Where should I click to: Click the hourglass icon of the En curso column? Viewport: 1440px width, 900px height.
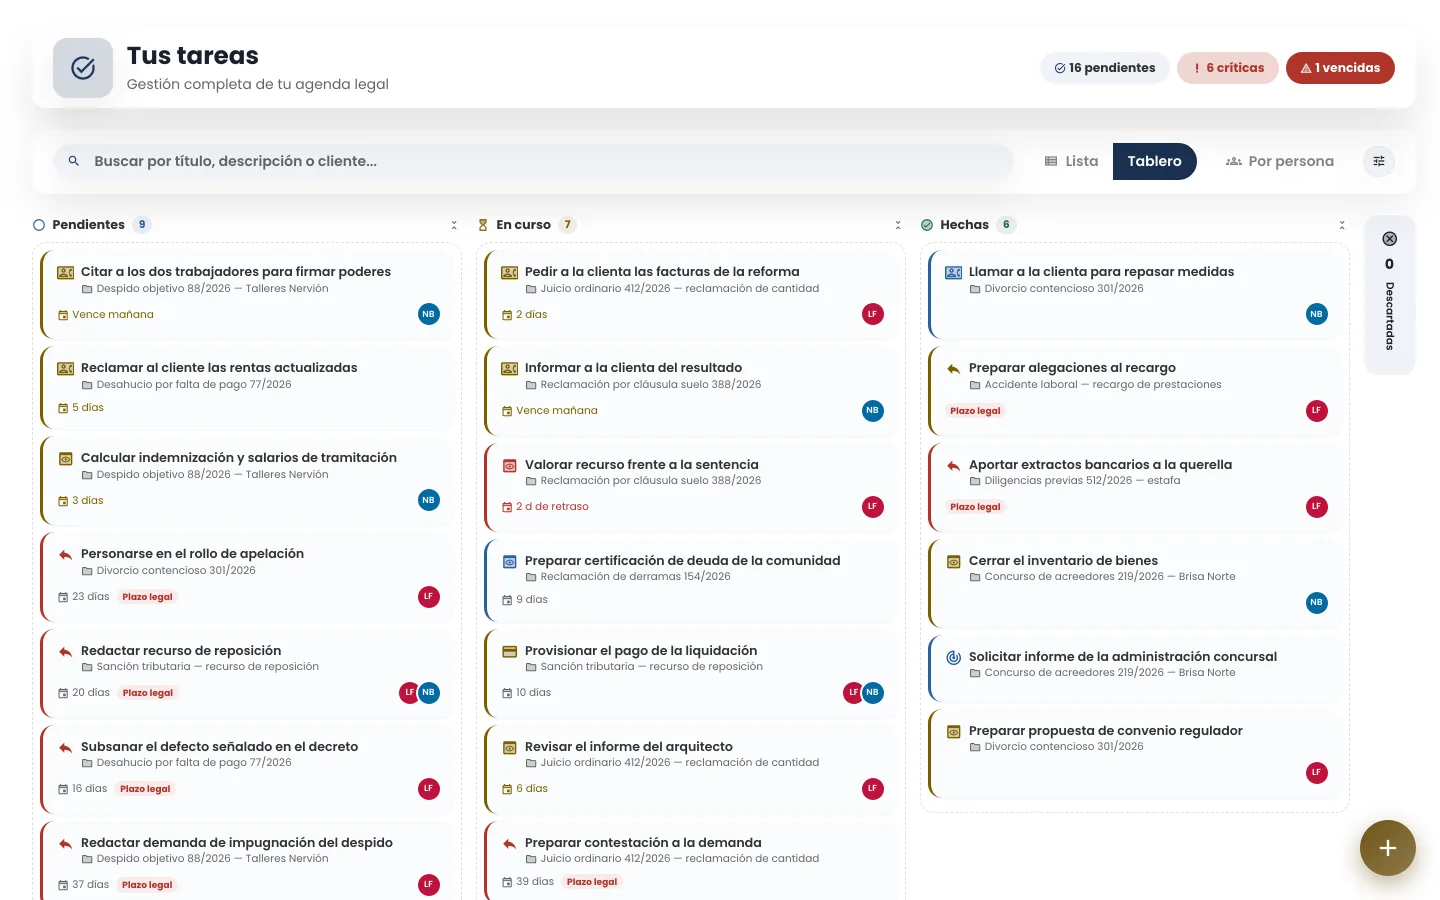483,225
